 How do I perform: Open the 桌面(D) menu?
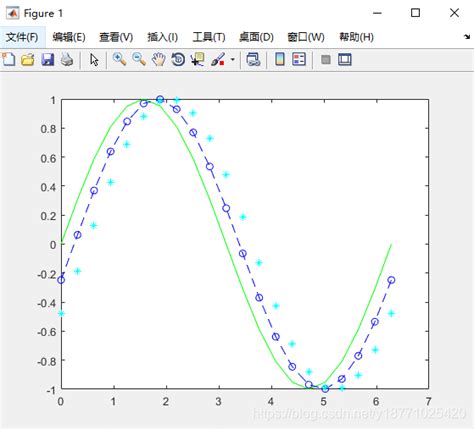pyautogui.click(x=256, y=37)
